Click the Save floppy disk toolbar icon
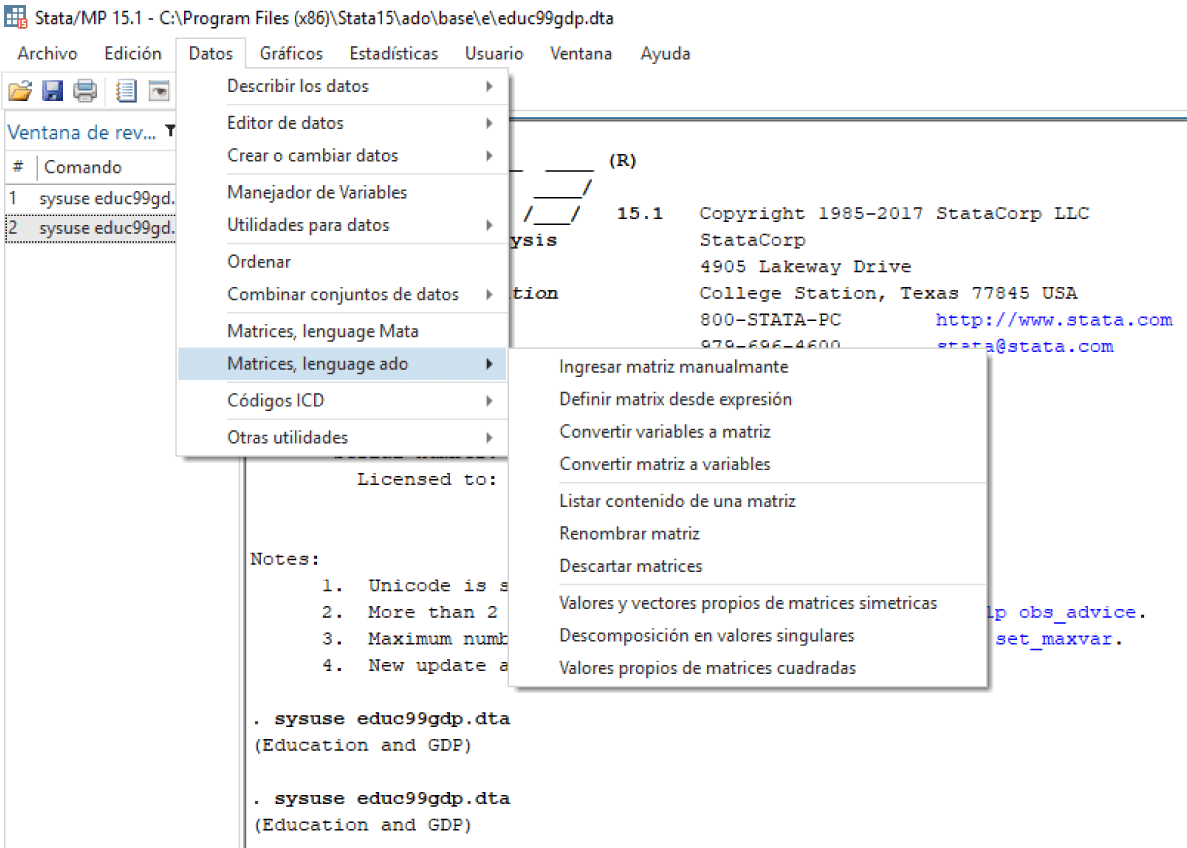This screenshot has height=848, width=1187. point(52,91)
